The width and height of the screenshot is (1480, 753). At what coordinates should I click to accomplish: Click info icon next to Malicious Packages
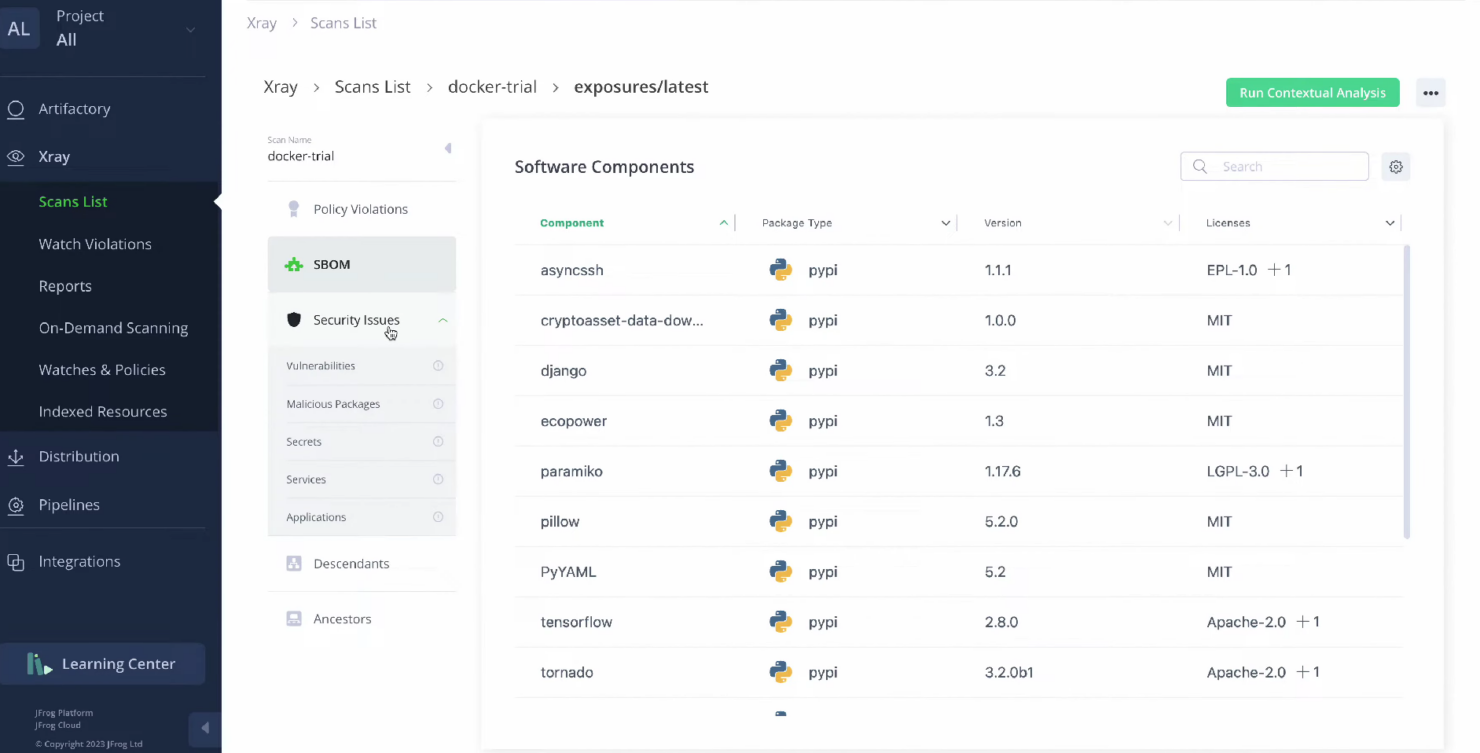(438, 404)
